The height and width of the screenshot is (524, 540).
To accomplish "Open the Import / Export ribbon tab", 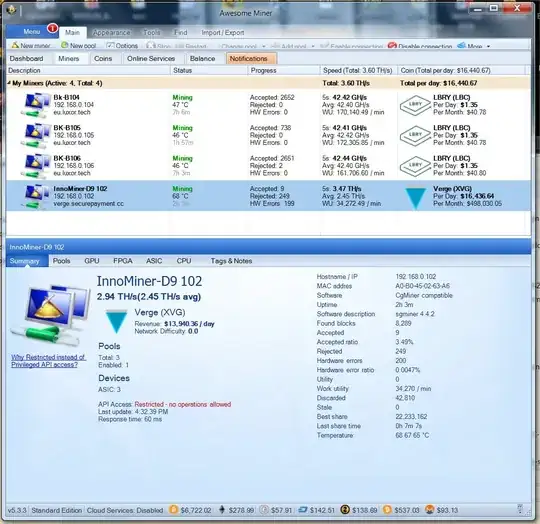I will [x=222, y=33].
